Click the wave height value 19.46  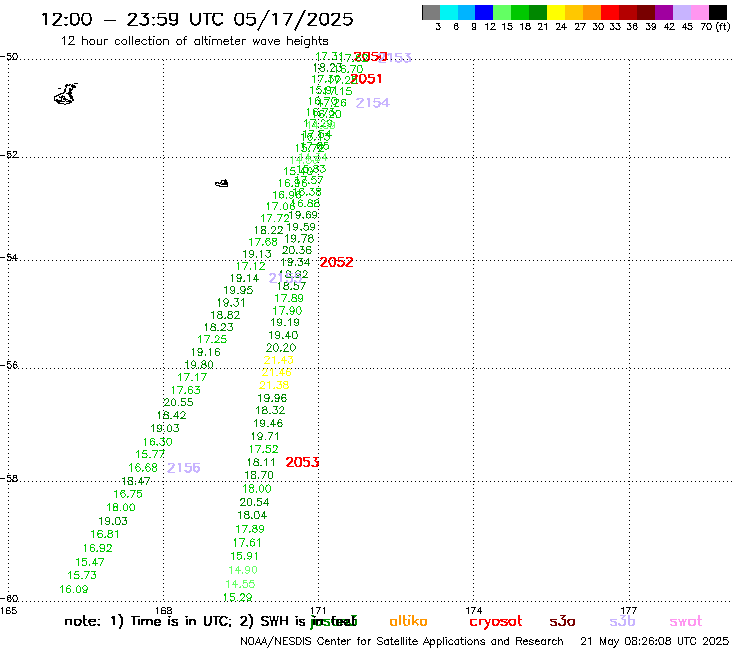pyautogui.click(x=268, y=423)
